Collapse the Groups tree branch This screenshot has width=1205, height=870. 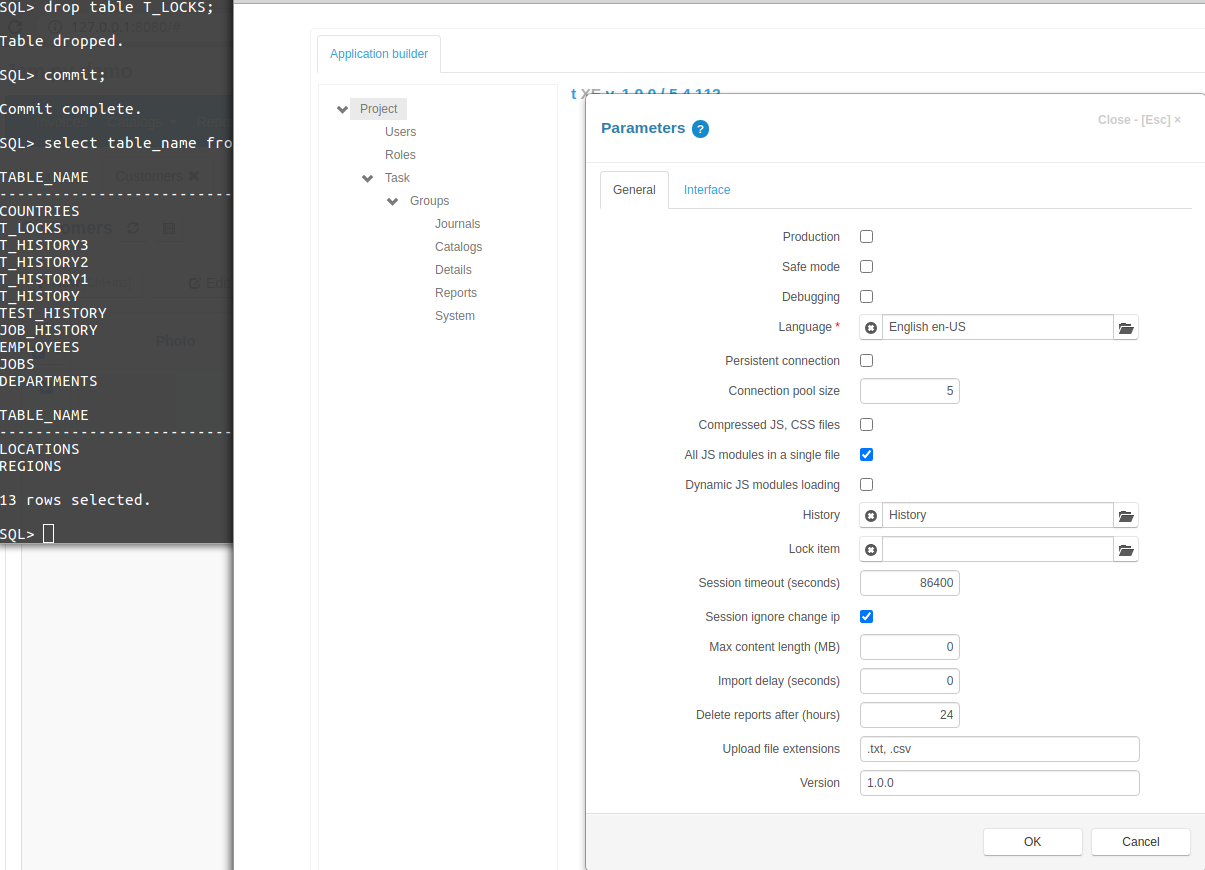click(392, 200)
